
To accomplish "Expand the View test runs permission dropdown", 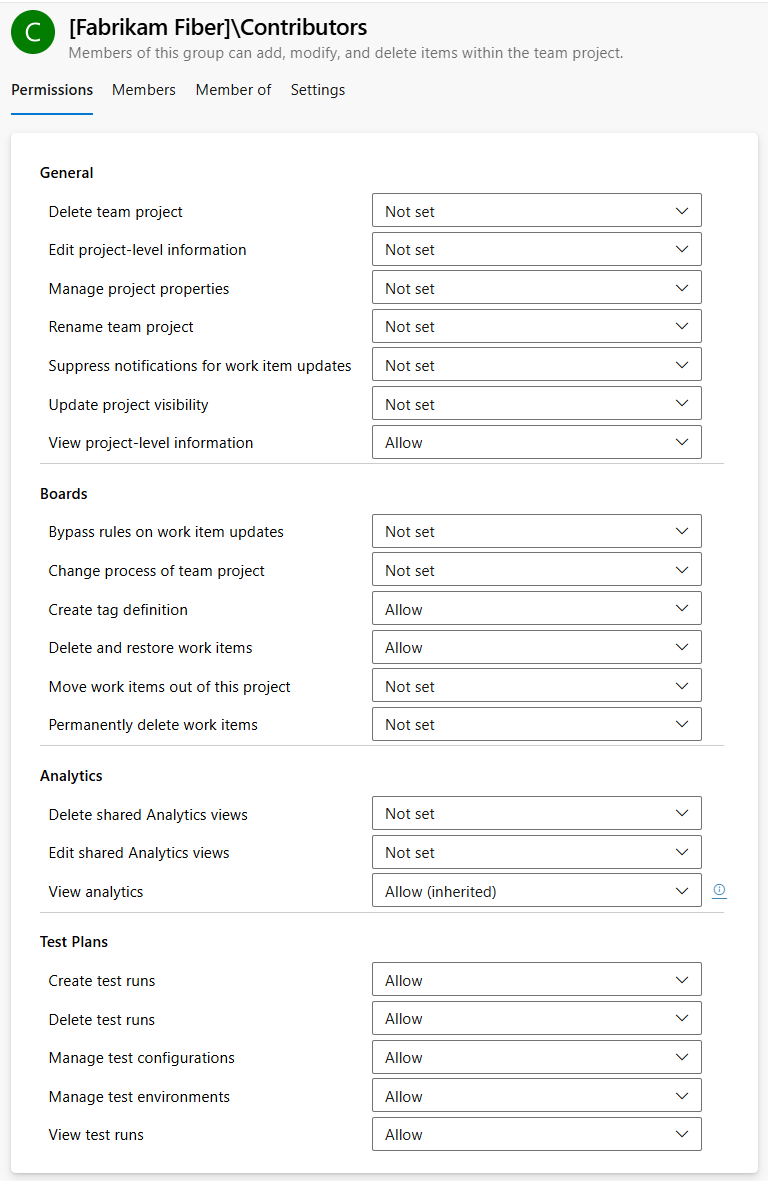I will [536, 1134].
